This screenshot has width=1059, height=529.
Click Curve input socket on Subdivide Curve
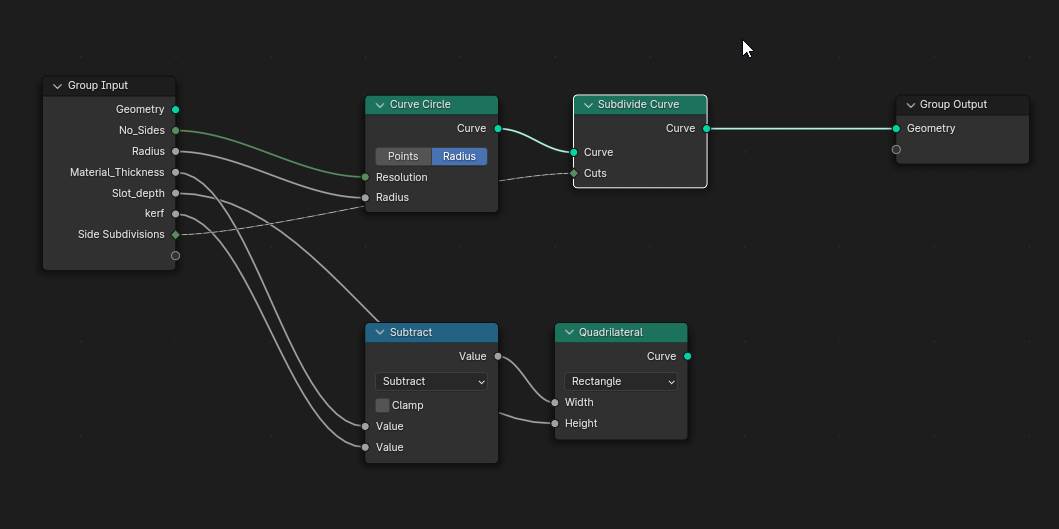(x=573, y=152)
